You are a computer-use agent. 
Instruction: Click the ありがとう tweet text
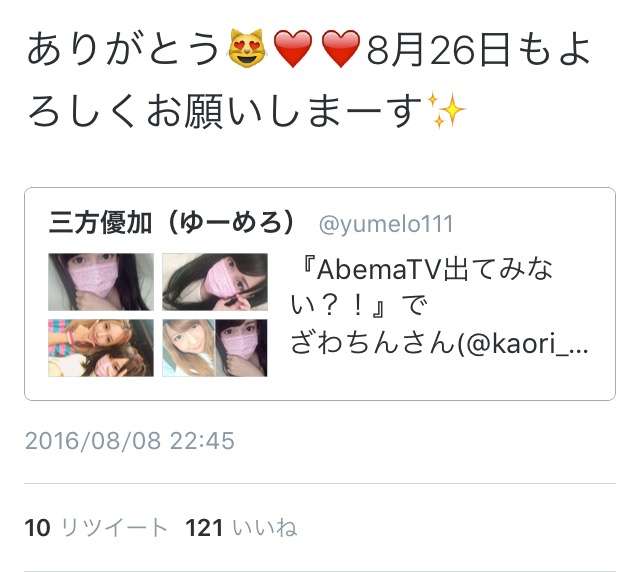124,49
